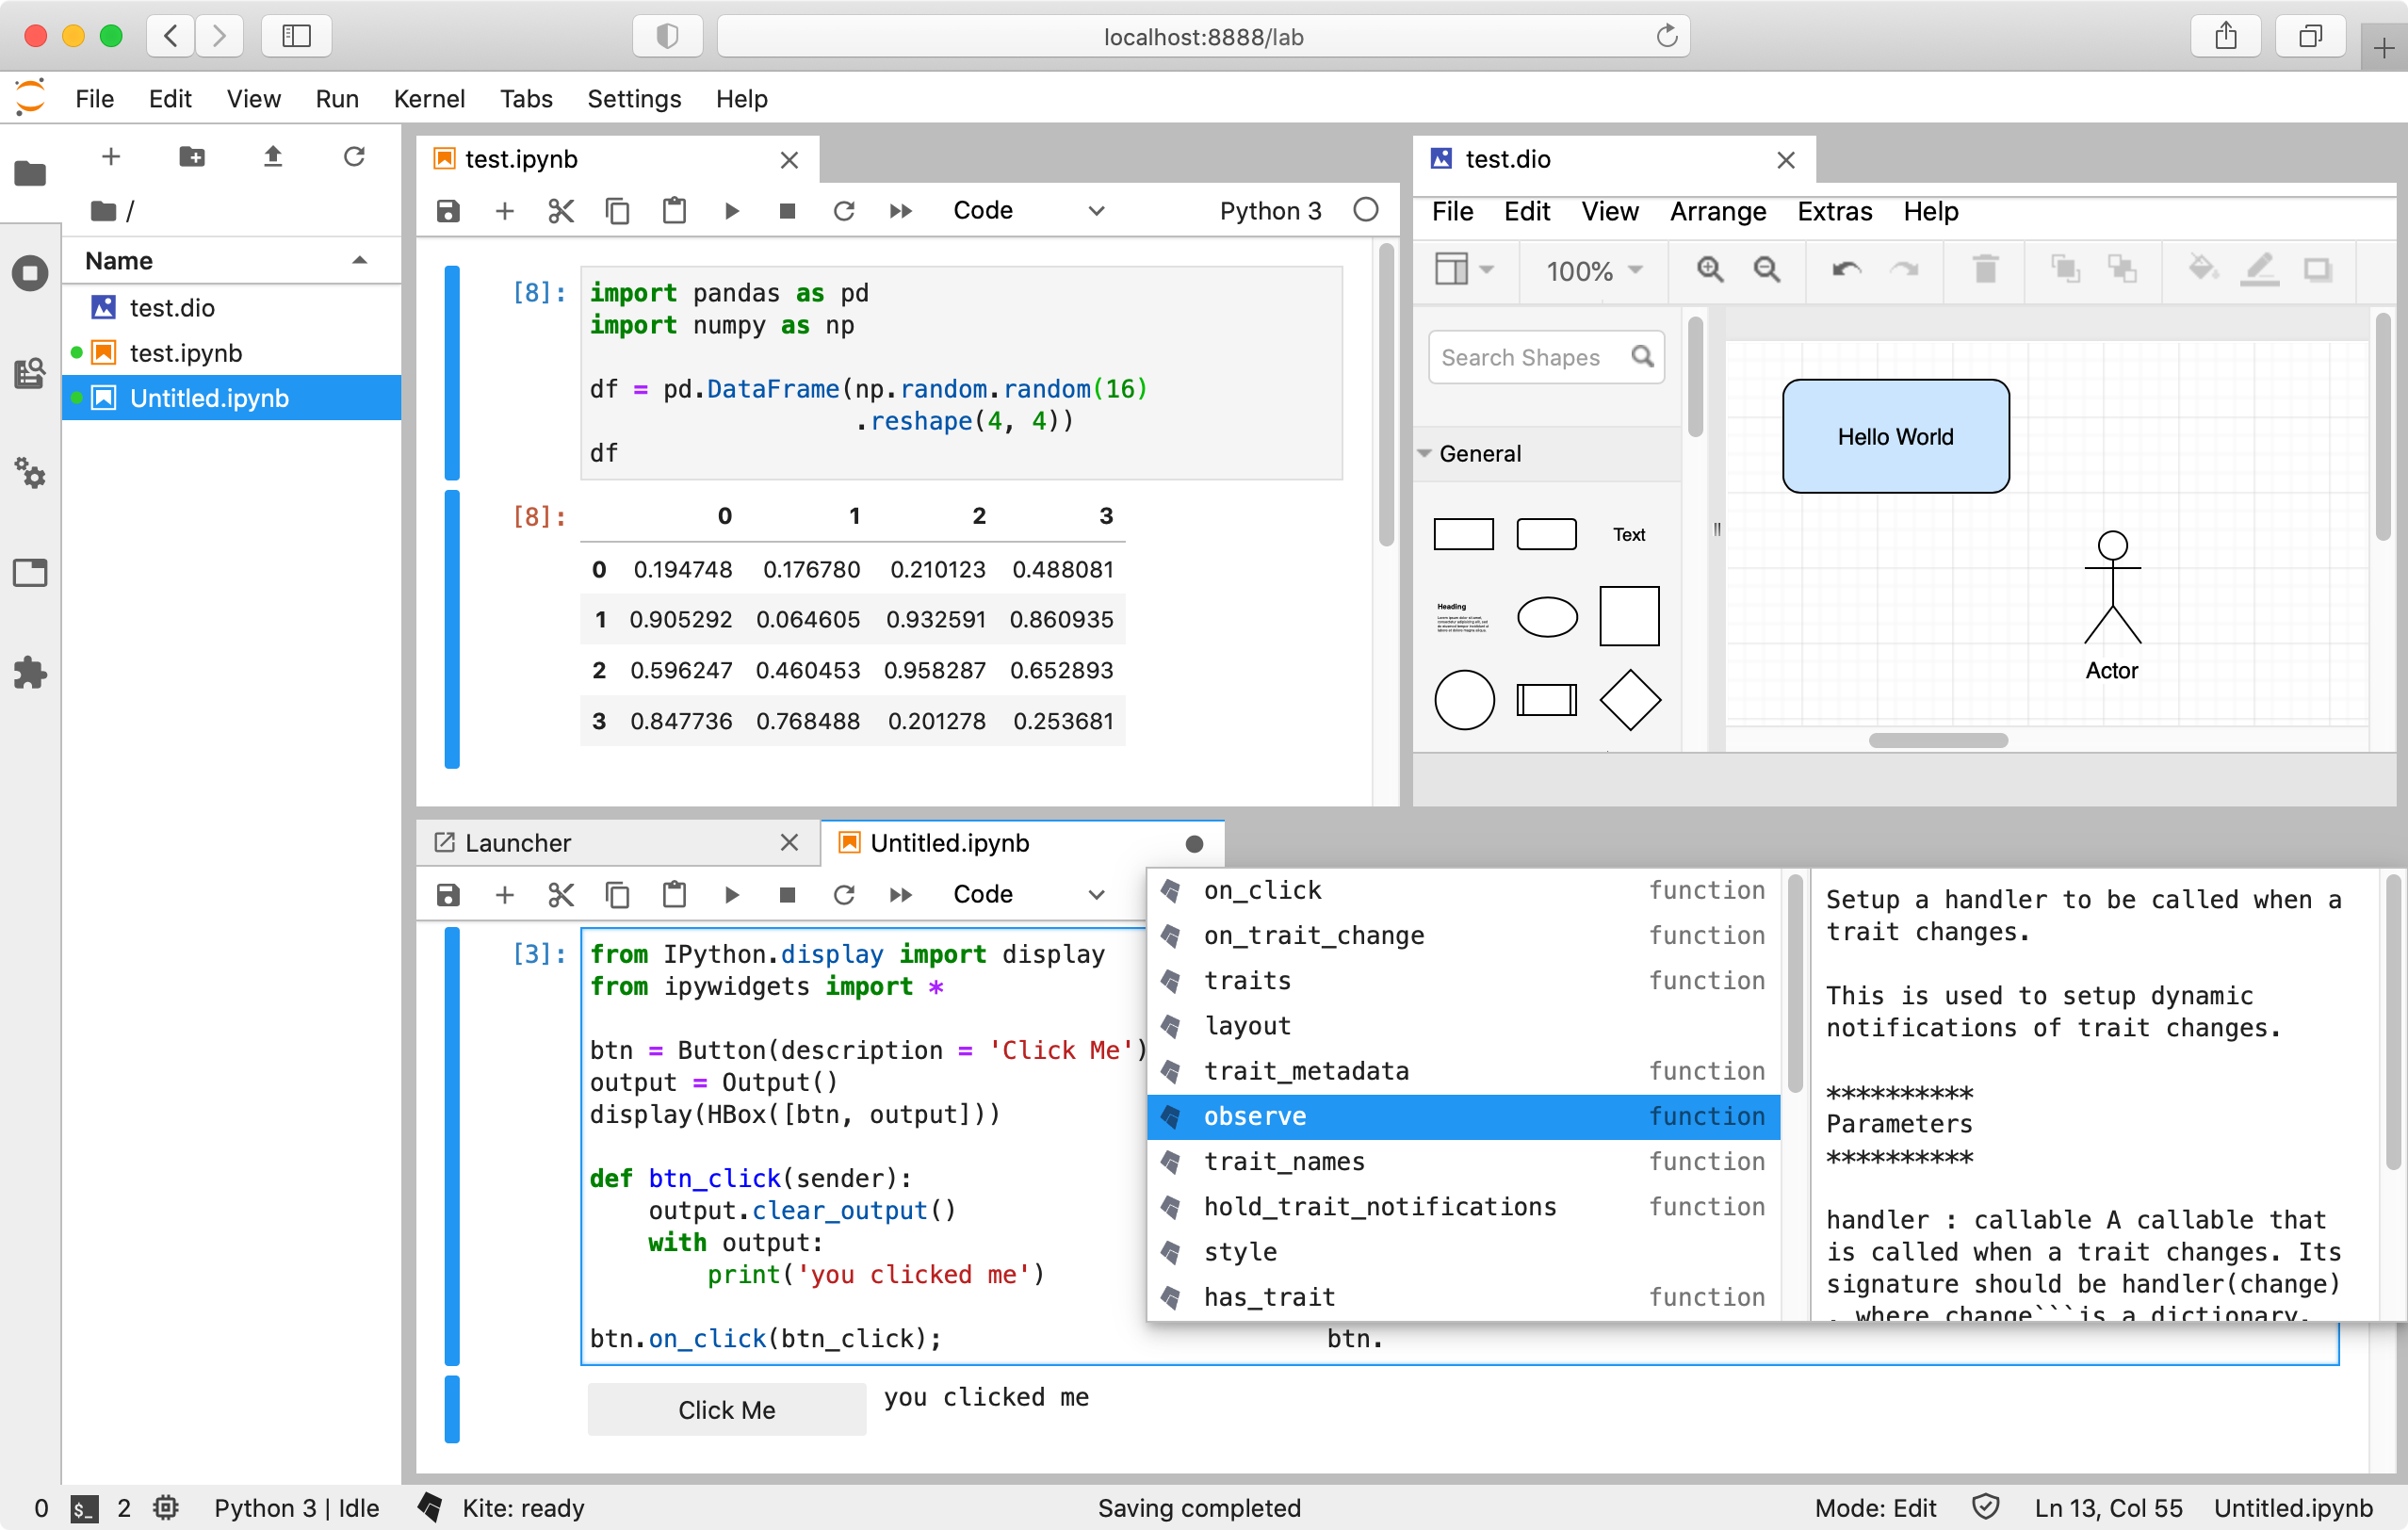Toggle the Safari sidebar button
Screen dimensions: 2408x1530
[296, 37]
